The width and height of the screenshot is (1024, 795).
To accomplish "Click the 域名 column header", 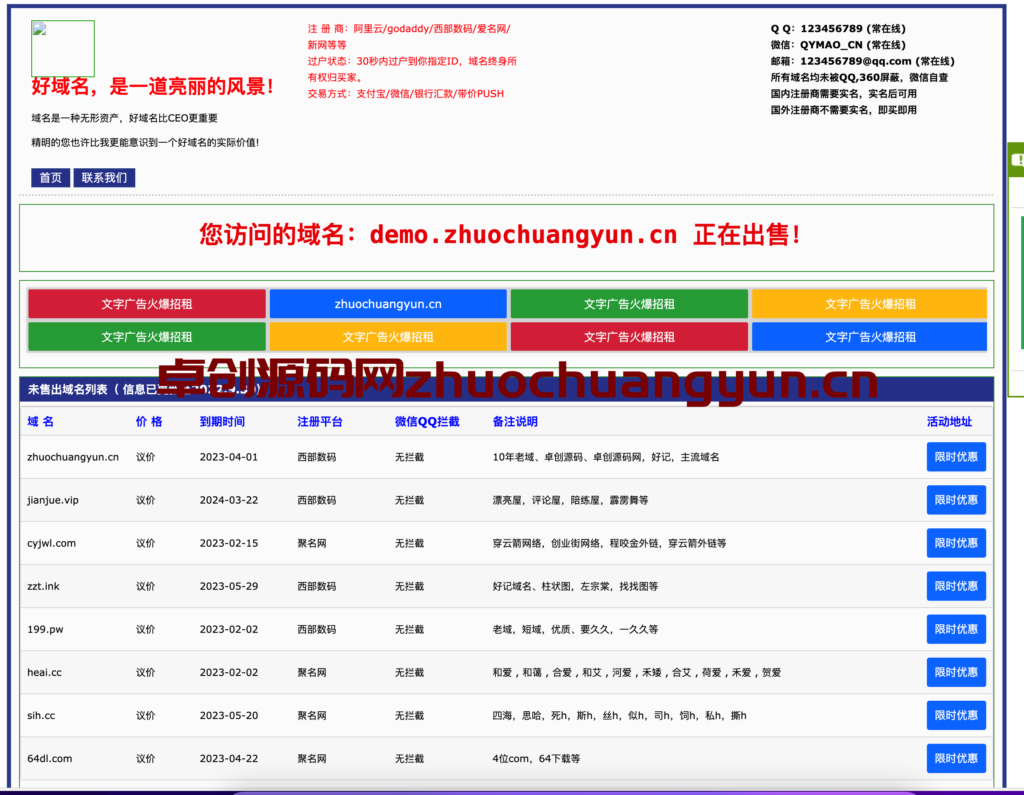I will coord(40,421).
